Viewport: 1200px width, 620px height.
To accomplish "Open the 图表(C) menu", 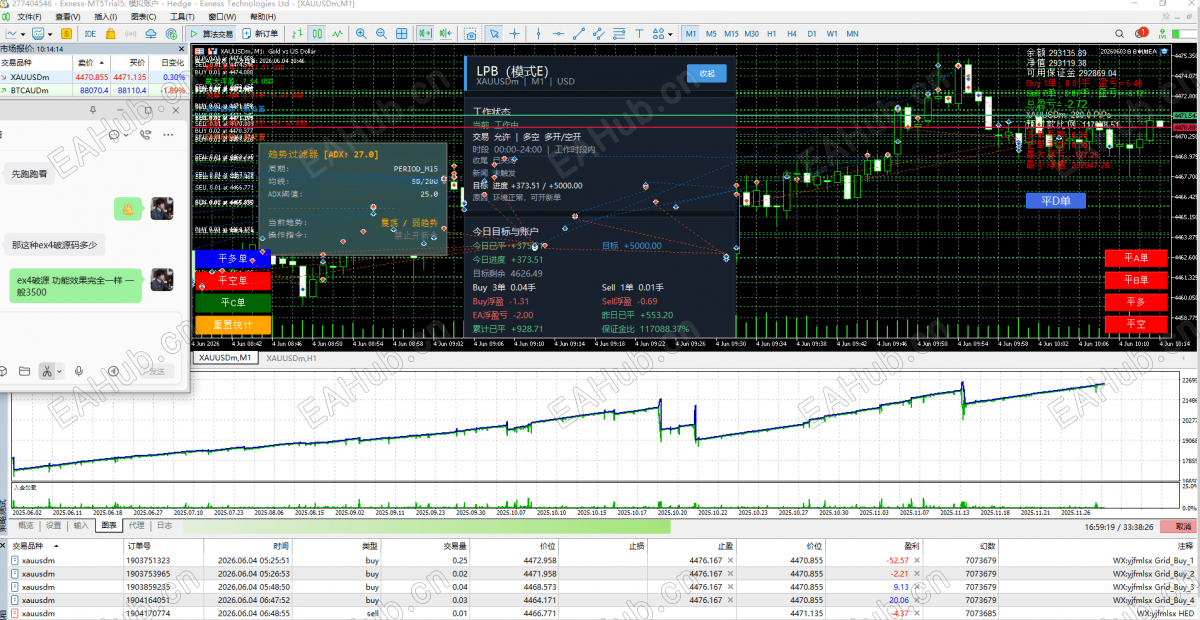I will [144, 17].
